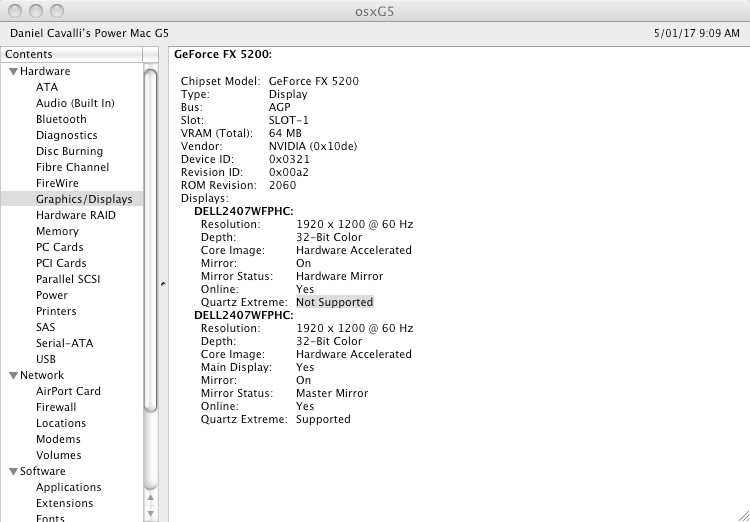This screenshot has height=522, width=750.
Task: Click the 5/01/17 9:09 AM timestamp
Action: click(696, 33)
